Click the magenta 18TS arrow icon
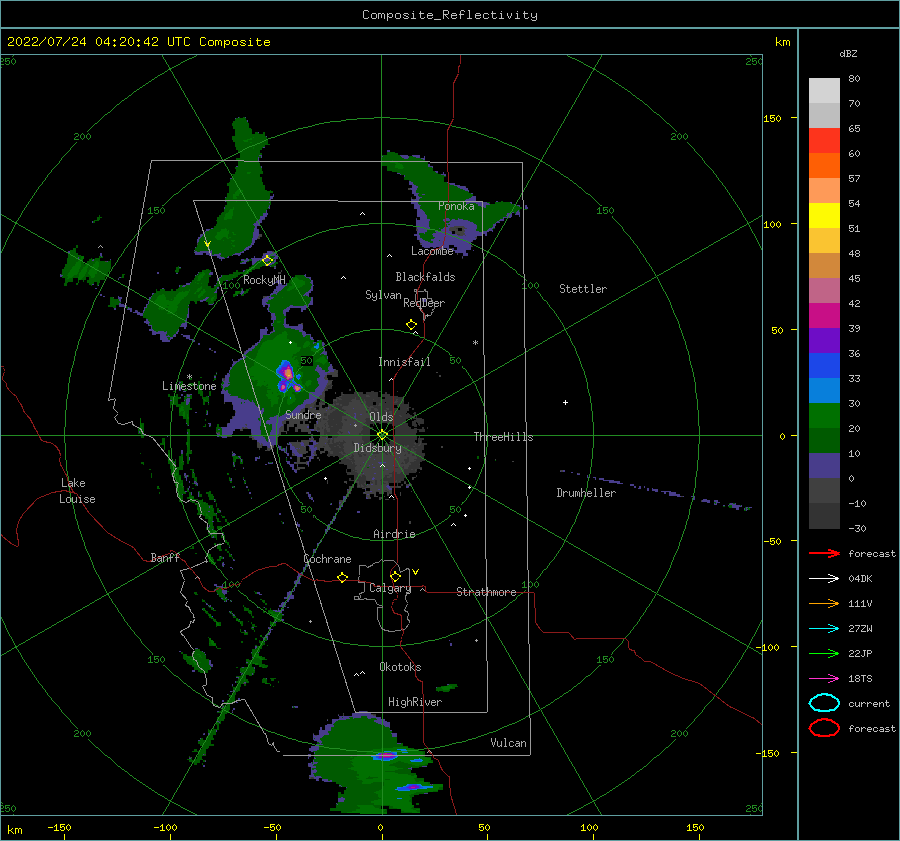The image size is (900, 841). pos(824,679)
